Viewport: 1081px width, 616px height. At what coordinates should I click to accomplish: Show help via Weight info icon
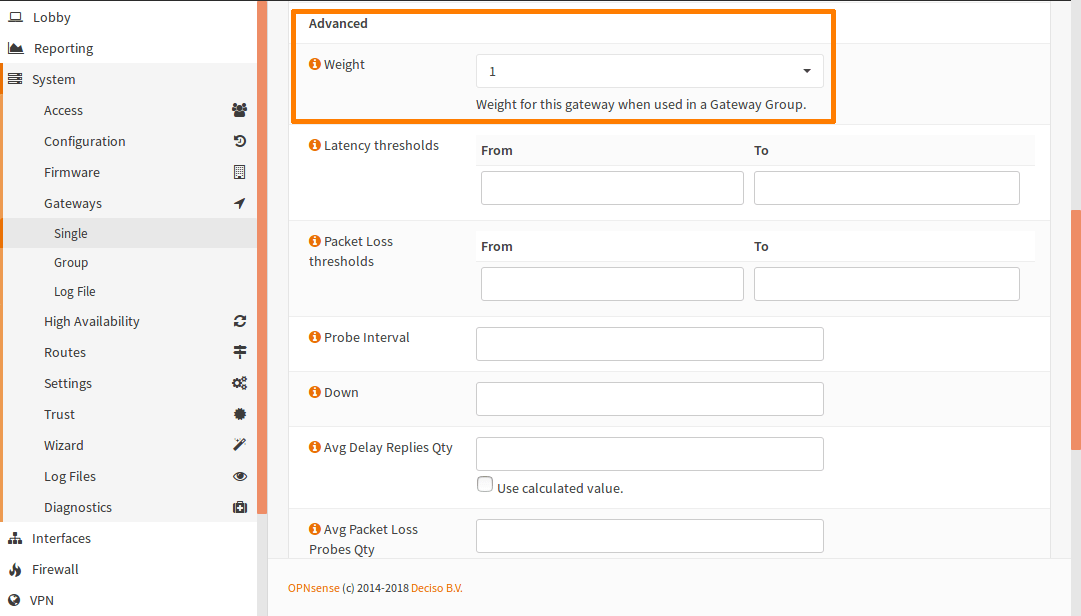point(315,64)
